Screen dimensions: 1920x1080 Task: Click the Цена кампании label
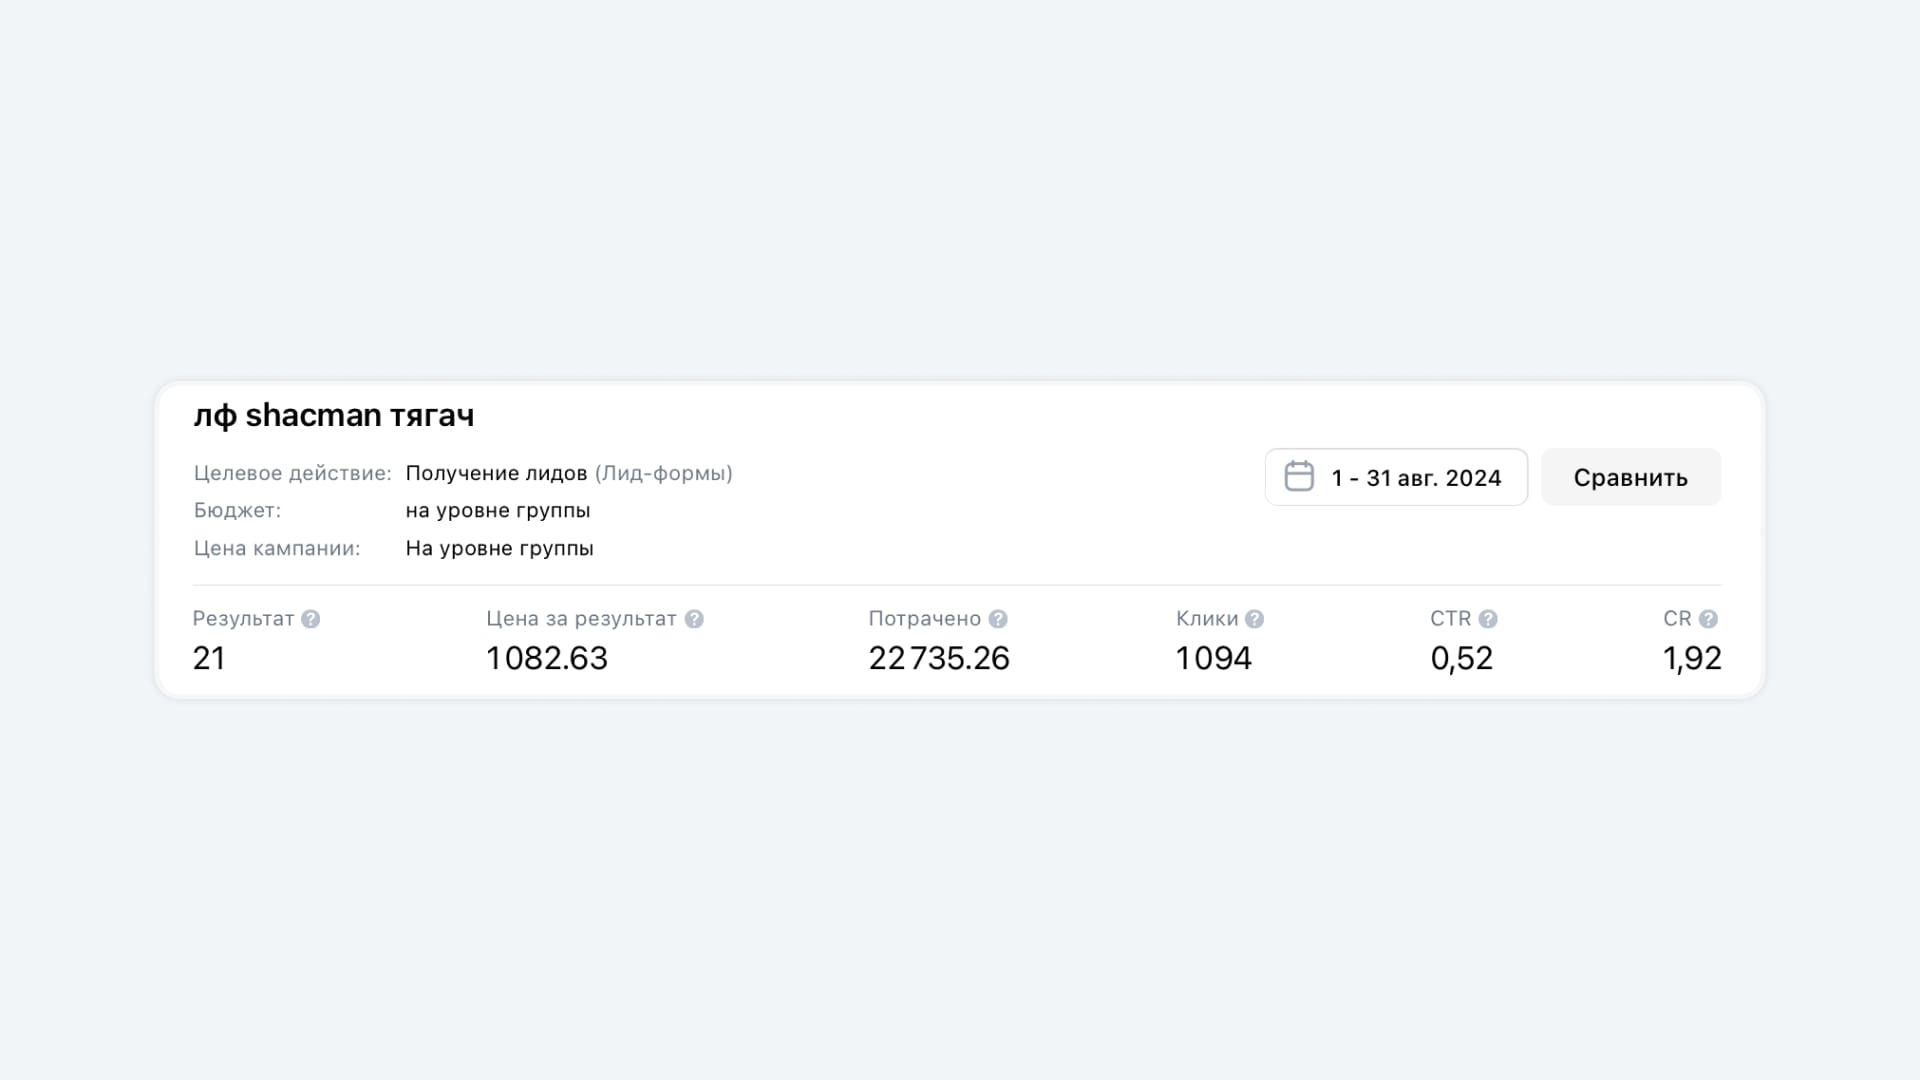click(277, 548)
